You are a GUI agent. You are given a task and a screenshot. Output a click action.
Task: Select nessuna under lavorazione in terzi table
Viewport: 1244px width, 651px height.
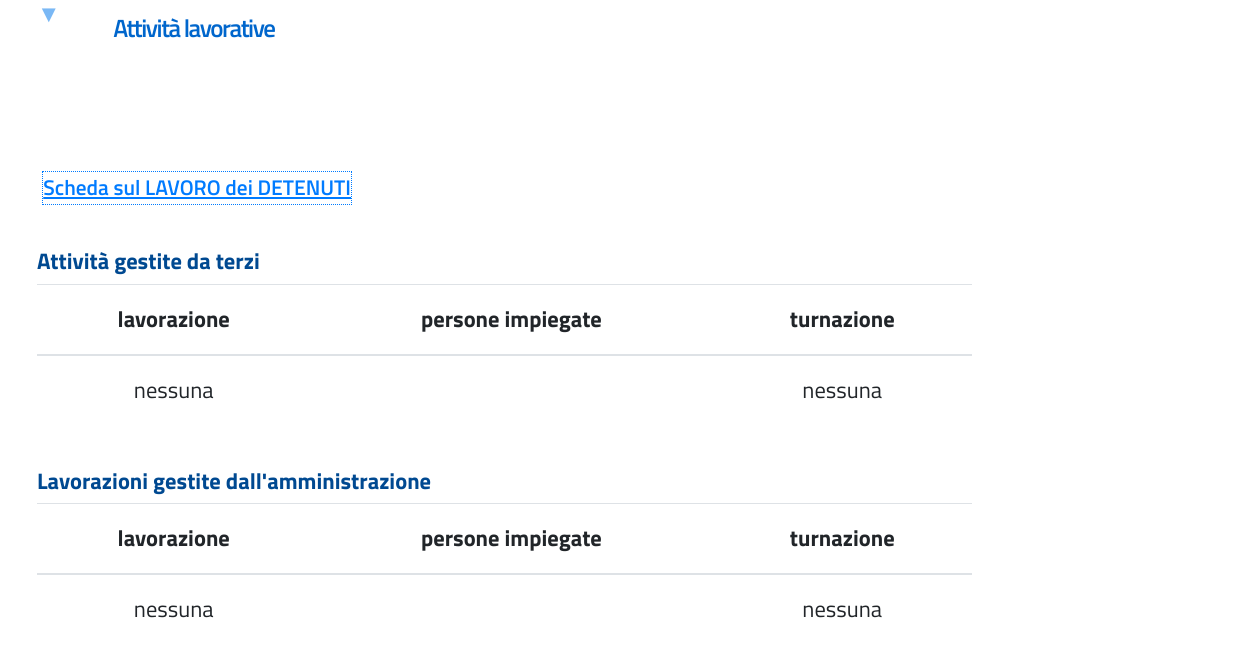click(x=174, y=391)
